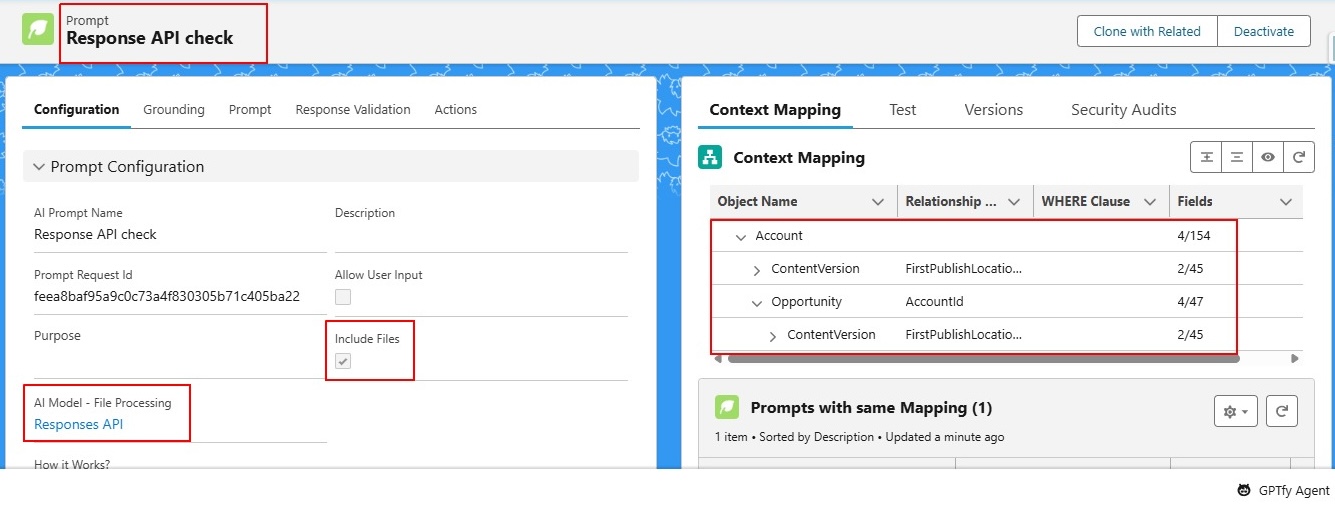The width and height of the screenshot is (1335, 507).
Task: Click the eye preview icon in Context Mapping
Action: coord(1268,157)
